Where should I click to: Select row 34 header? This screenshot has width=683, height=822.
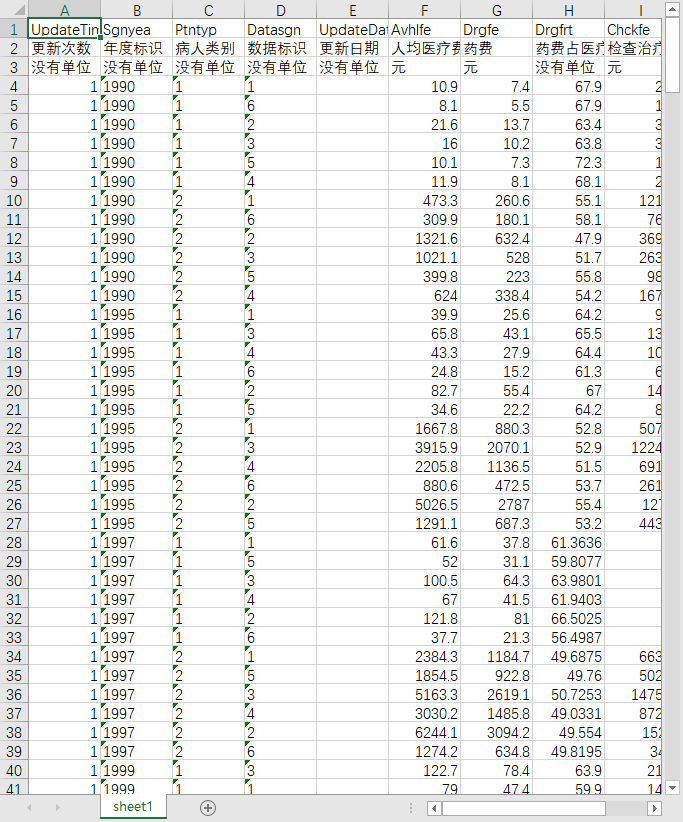pos(14,657)
